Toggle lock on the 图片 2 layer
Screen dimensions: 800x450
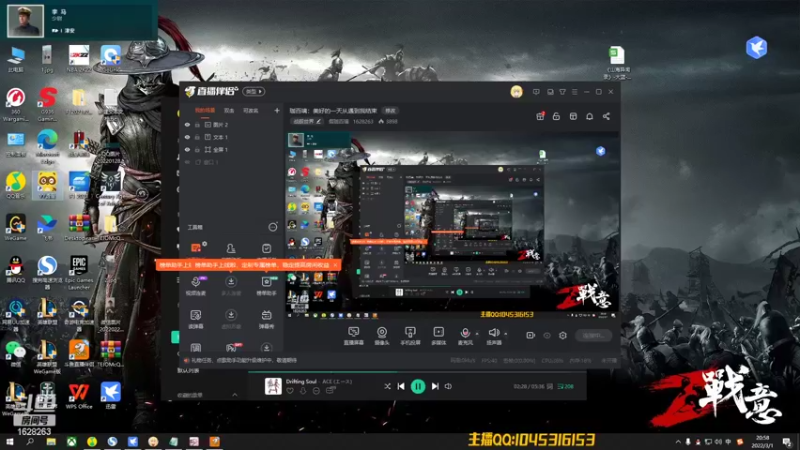click(x=197, y=124)
